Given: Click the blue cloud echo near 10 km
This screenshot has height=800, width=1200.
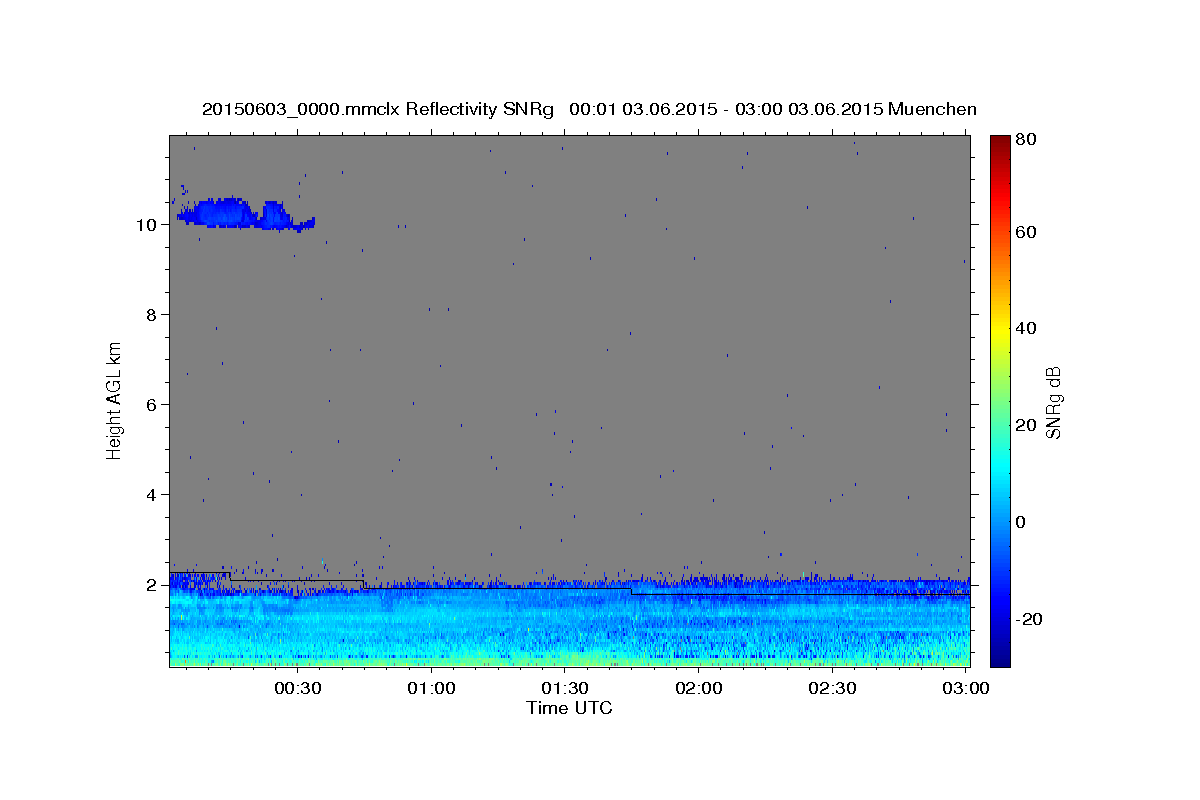Looking at the screenshot, I should tap(245, 214).
